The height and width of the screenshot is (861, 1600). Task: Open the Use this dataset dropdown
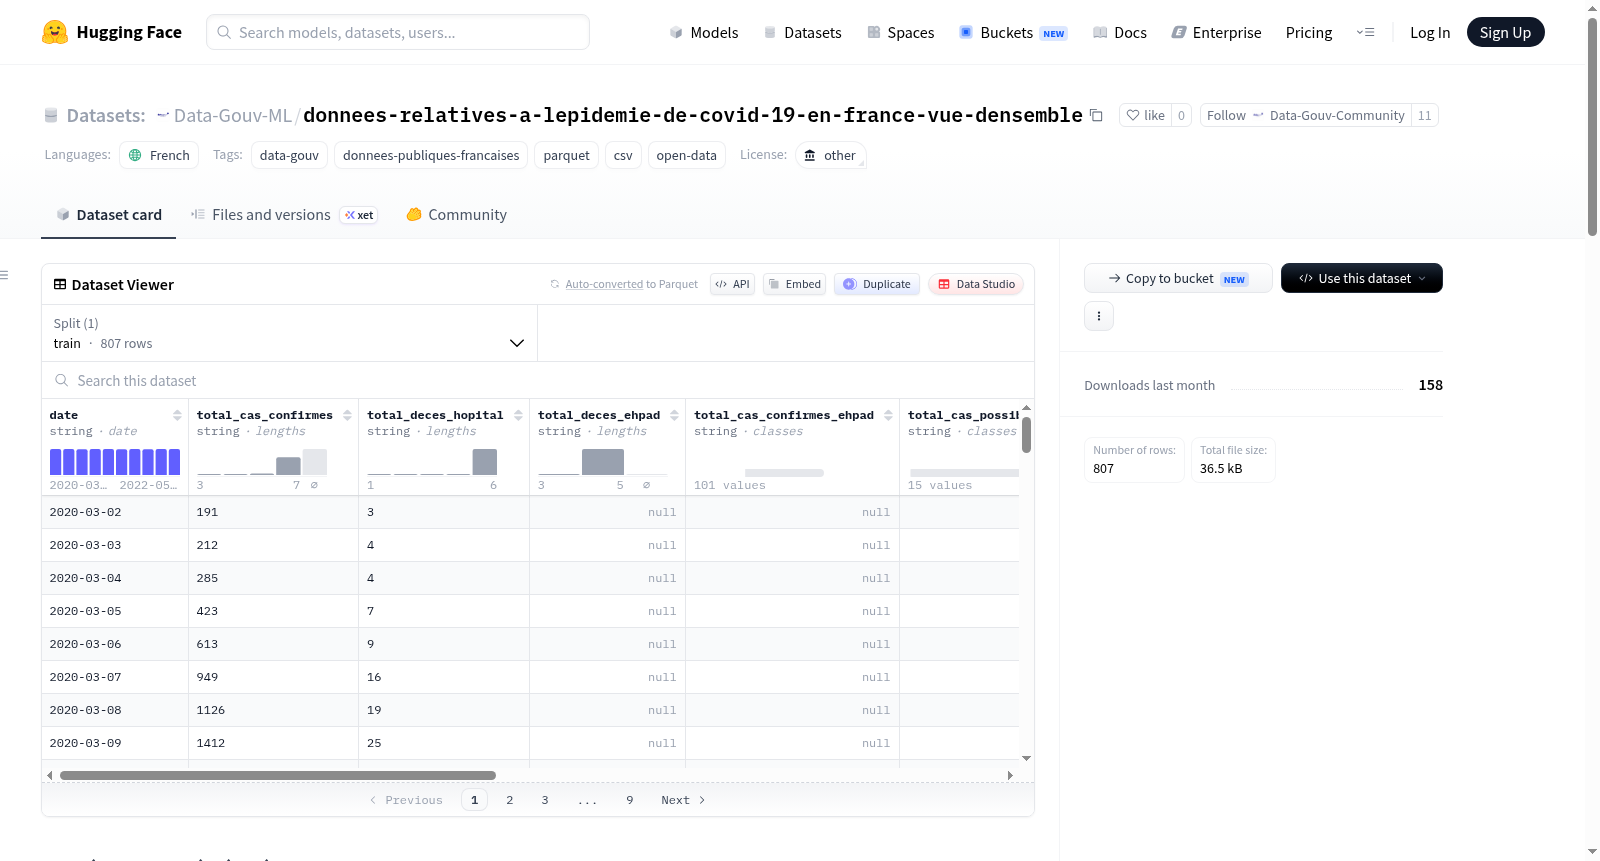pos(1361,278)
